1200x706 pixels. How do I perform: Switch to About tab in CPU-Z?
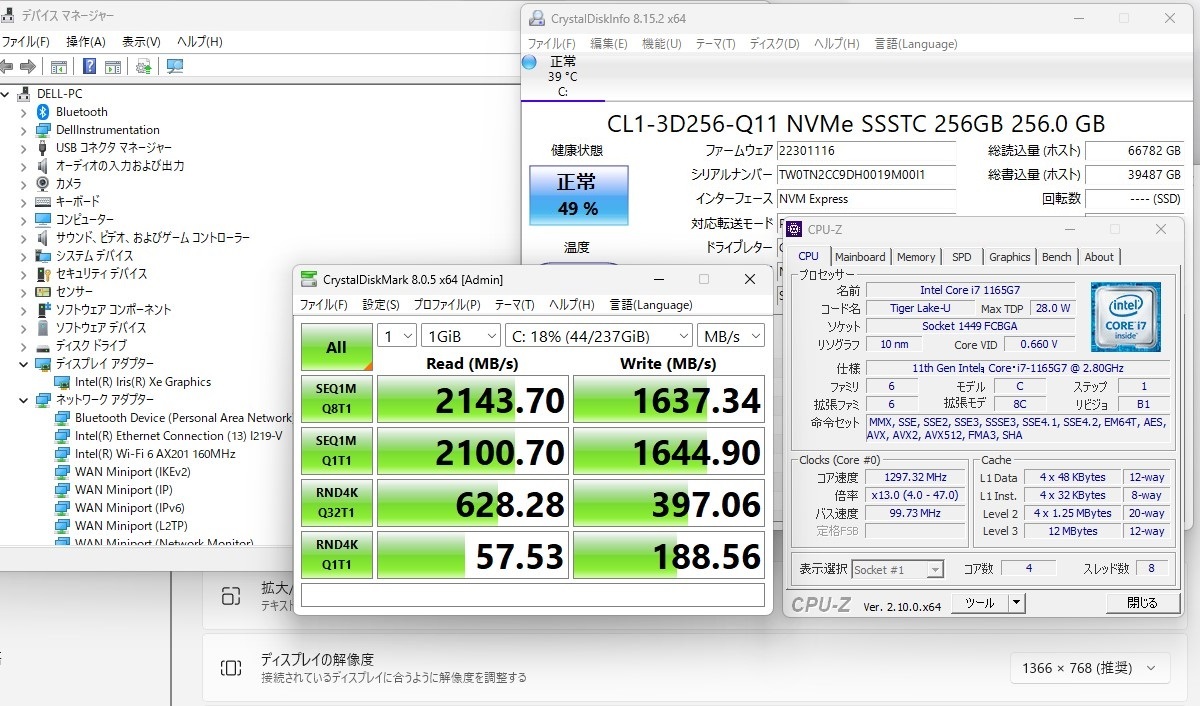click(1099, 257)
